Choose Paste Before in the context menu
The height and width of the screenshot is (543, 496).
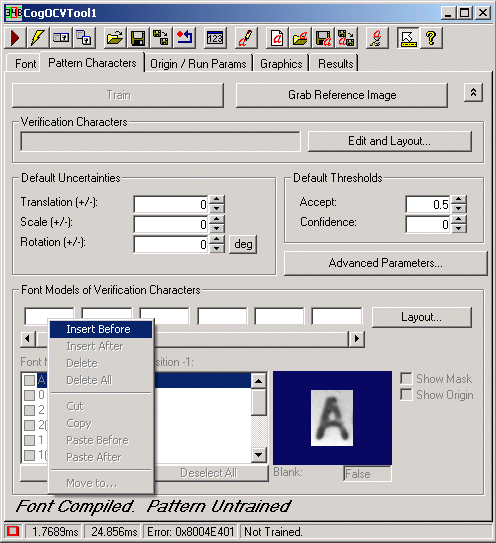tap(101, 440)
